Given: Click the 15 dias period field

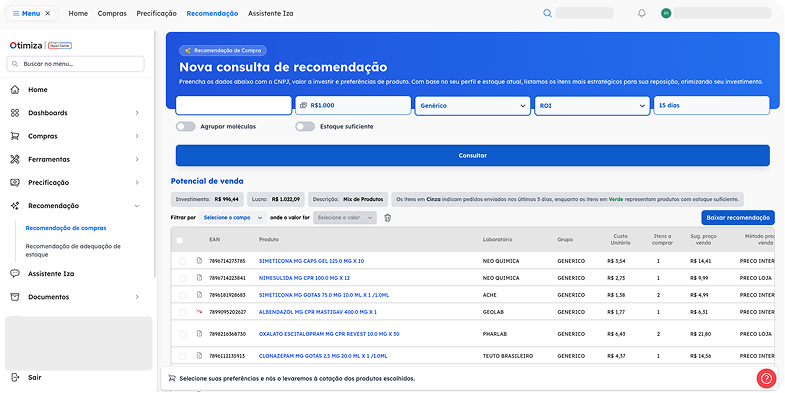Looking at the screenshot, I should 711,106.
